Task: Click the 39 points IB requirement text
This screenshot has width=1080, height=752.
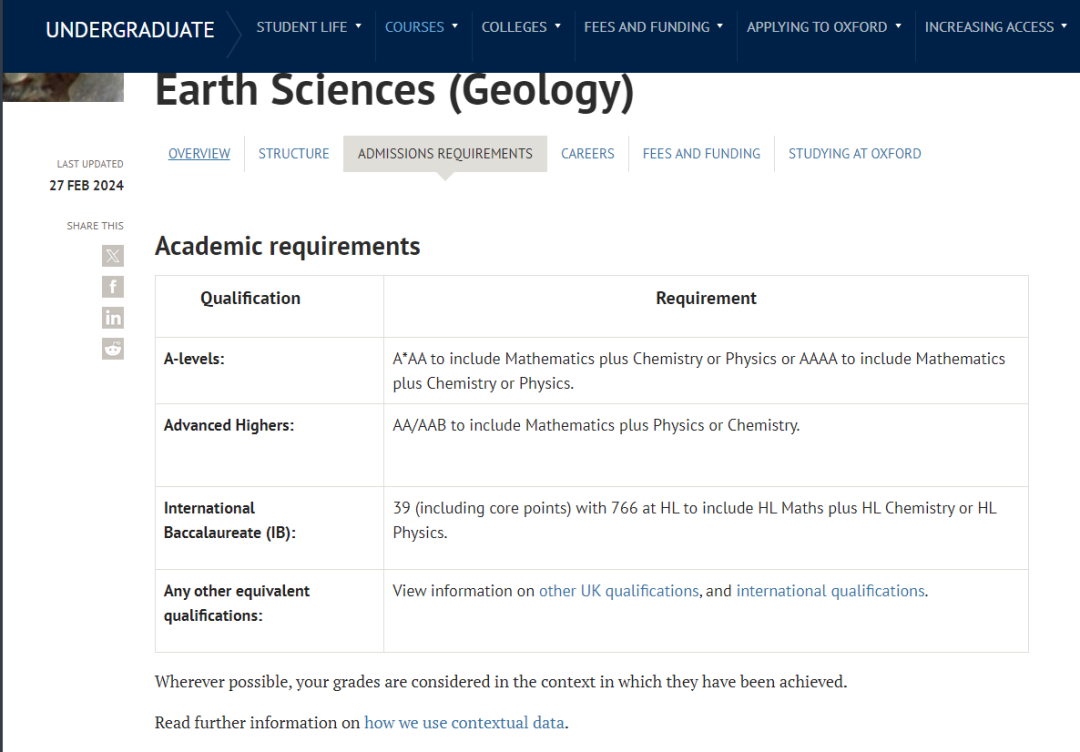Action: point(694,521)
